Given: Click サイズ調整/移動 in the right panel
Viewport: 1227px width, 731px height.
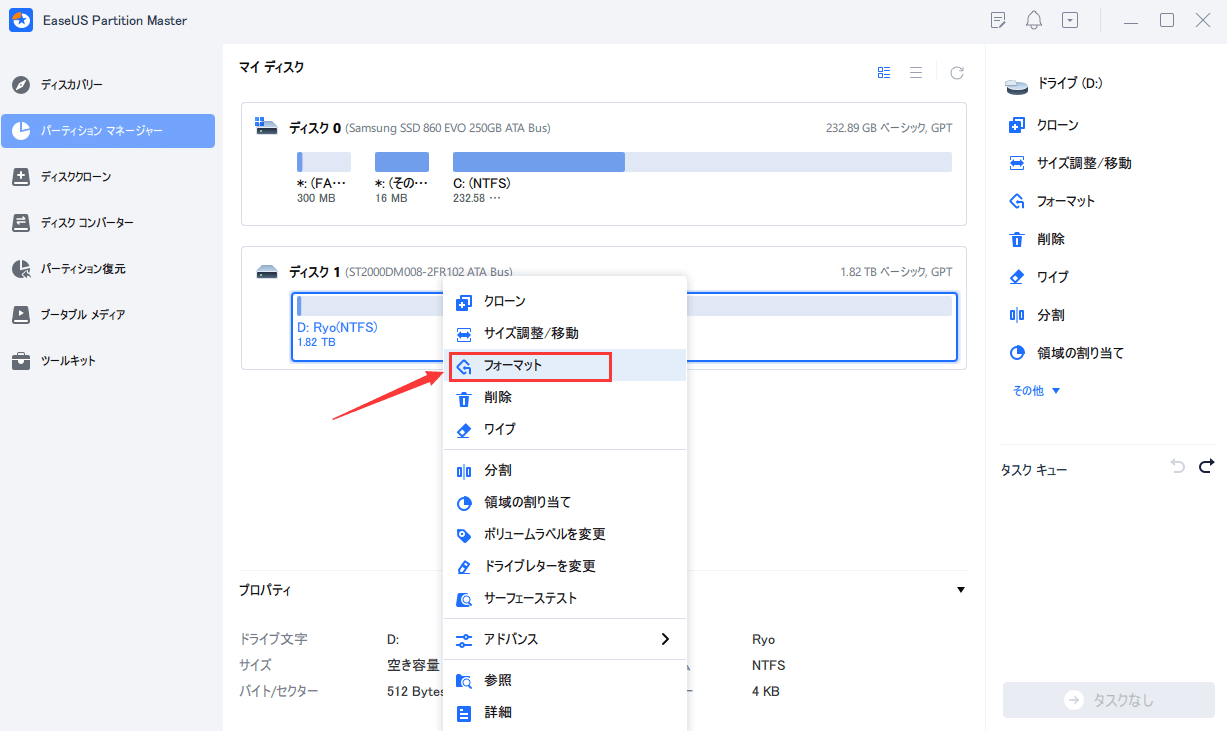Looking at the screenshot, I should (x=1084, y=163).
